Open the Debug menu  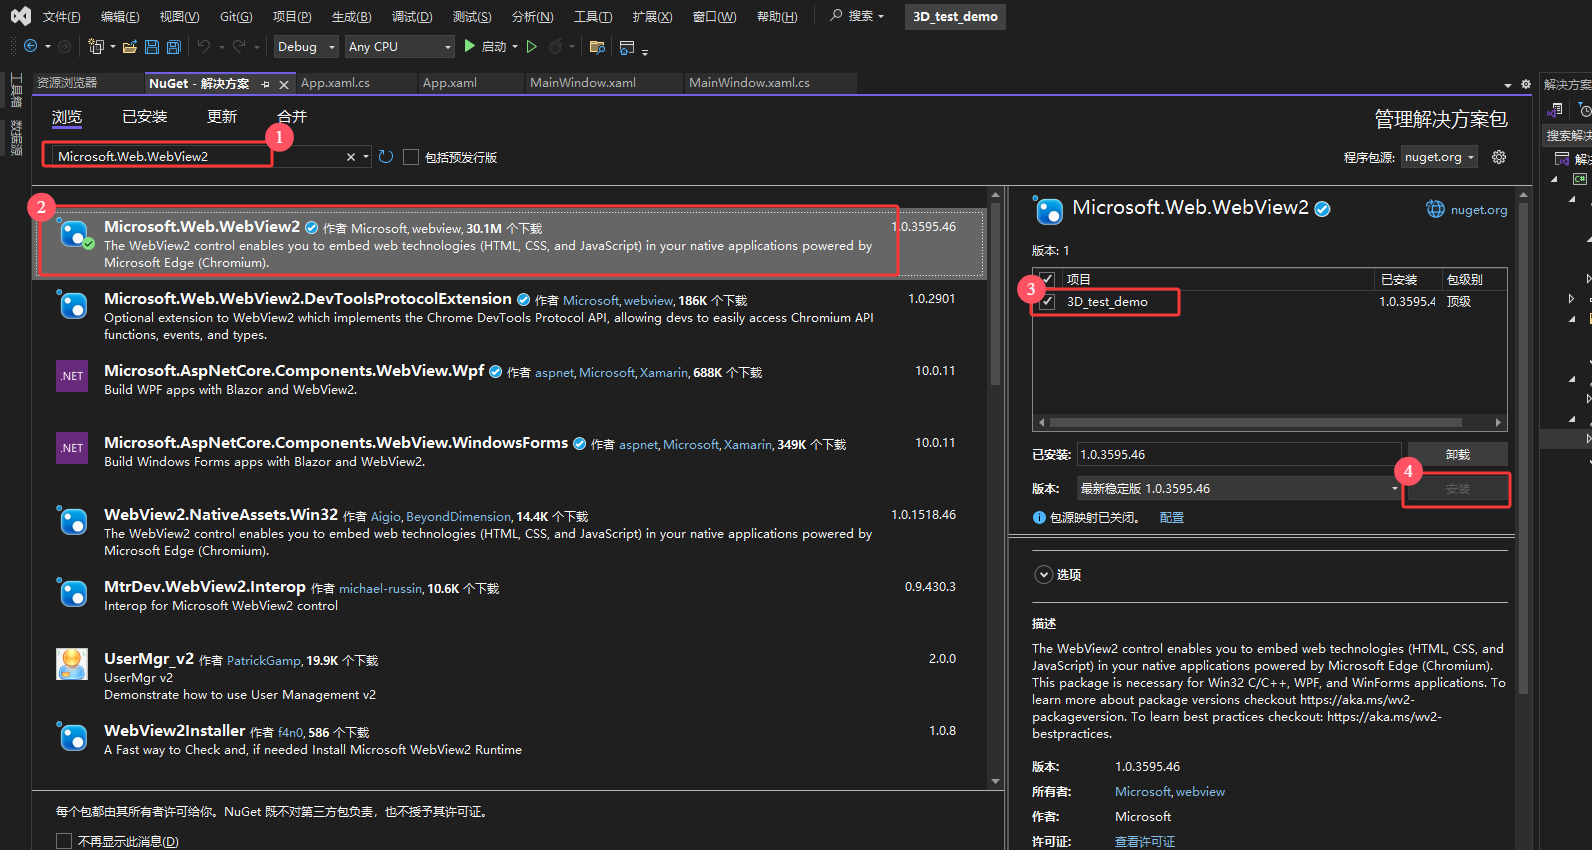411,16
